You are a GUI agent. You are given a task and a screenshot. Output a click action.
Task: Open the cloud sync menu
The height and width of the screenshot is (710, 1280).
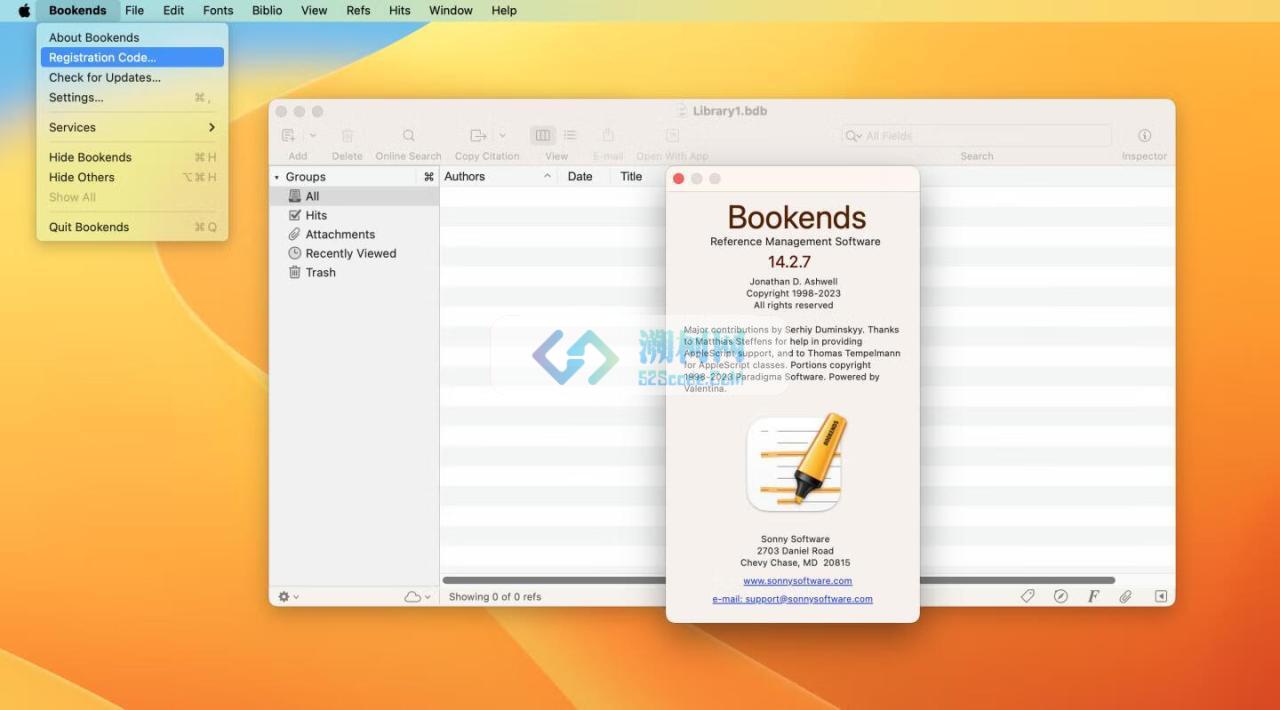click(417, 596)
